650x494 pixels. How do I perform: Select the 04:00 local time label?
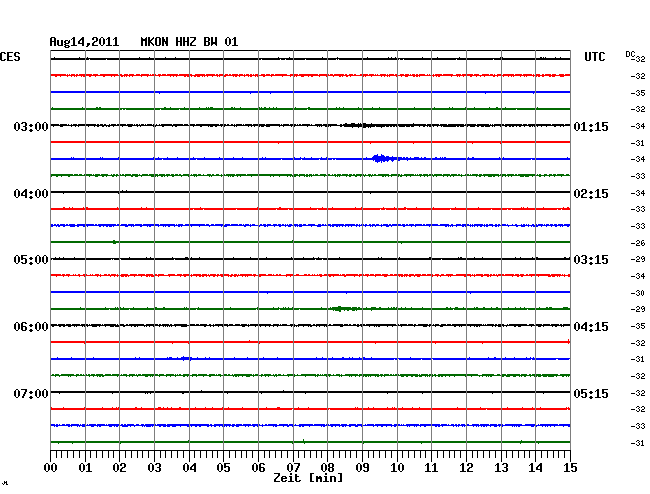31,194
